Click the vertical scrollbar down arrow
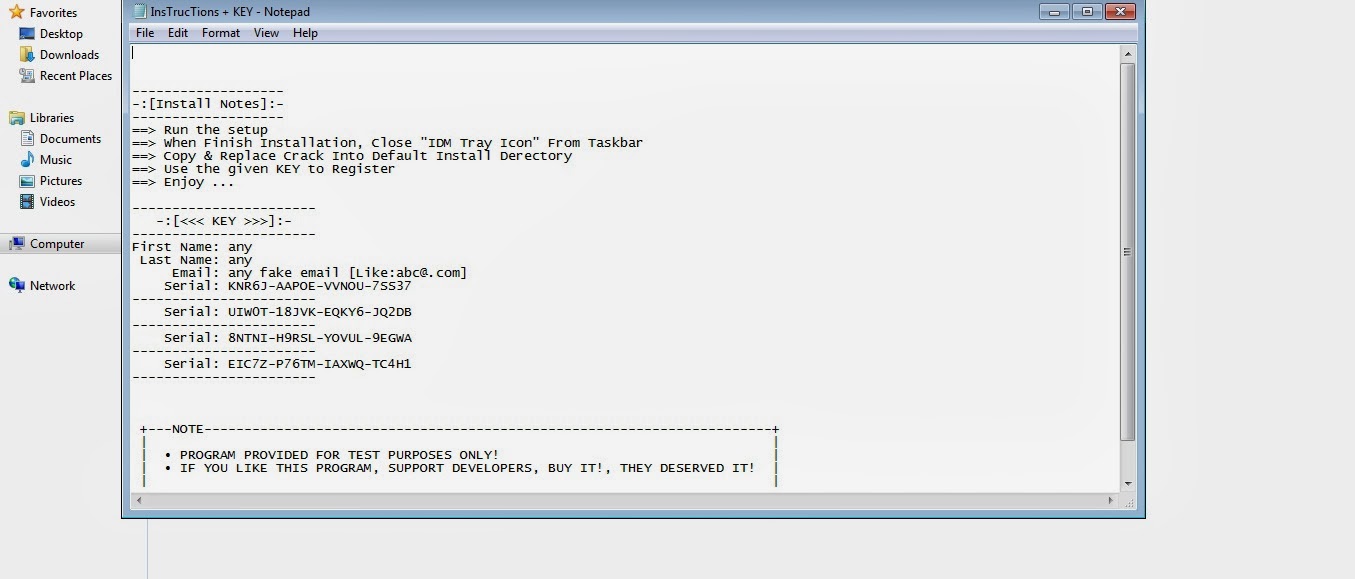 click(1128, 484)
